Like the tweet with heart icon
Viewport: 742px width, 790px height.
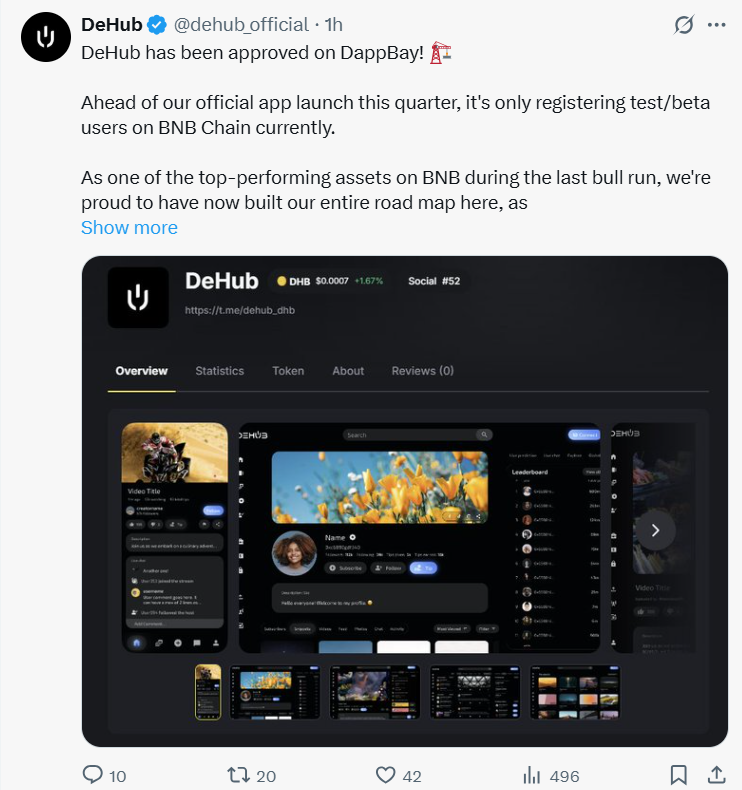click(x=386, y=775)
